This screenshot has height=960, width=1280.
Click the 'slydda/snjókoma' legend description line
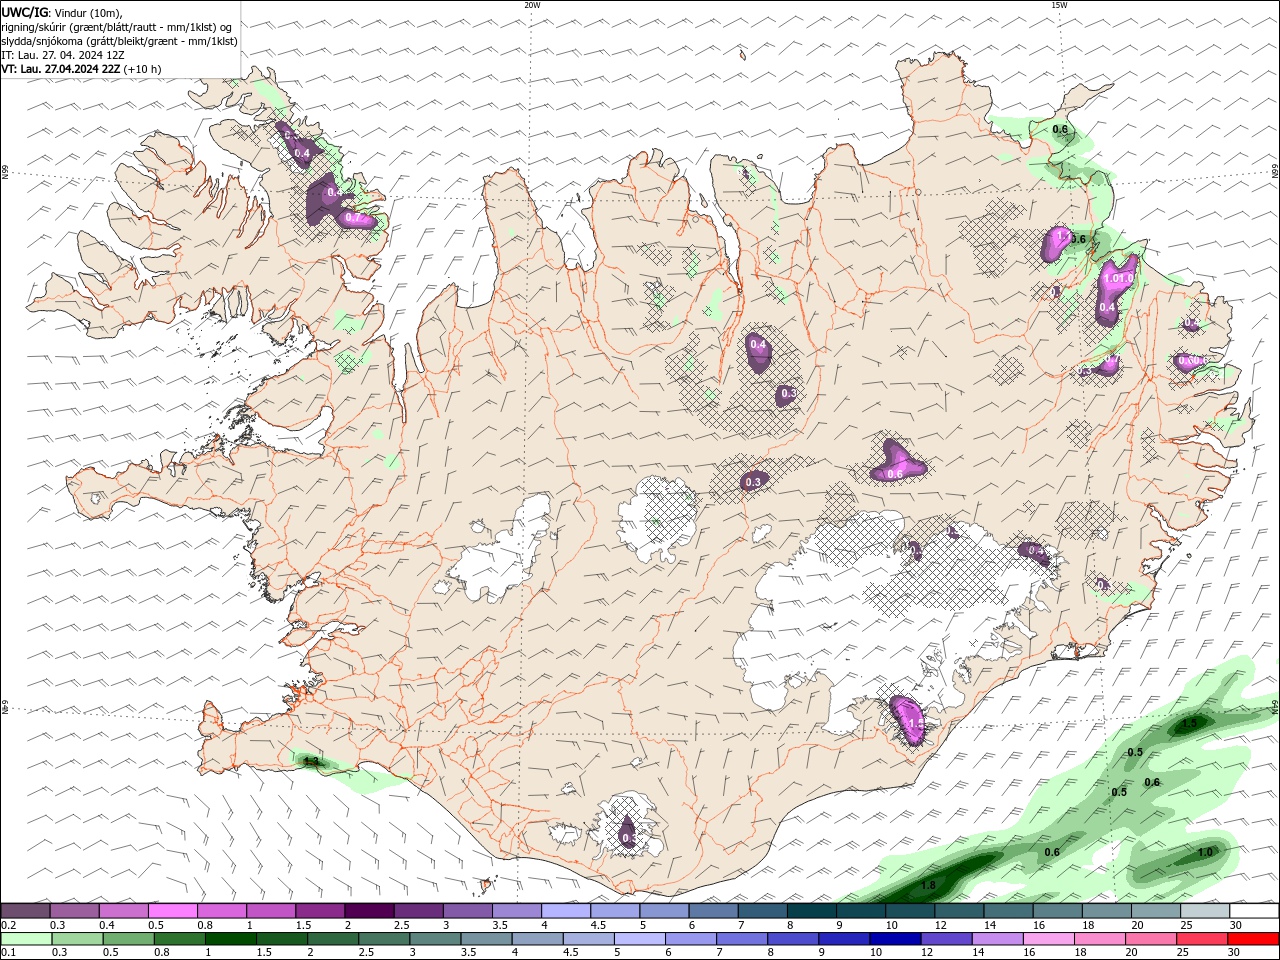pyautogui.click(x=120, y=41)
